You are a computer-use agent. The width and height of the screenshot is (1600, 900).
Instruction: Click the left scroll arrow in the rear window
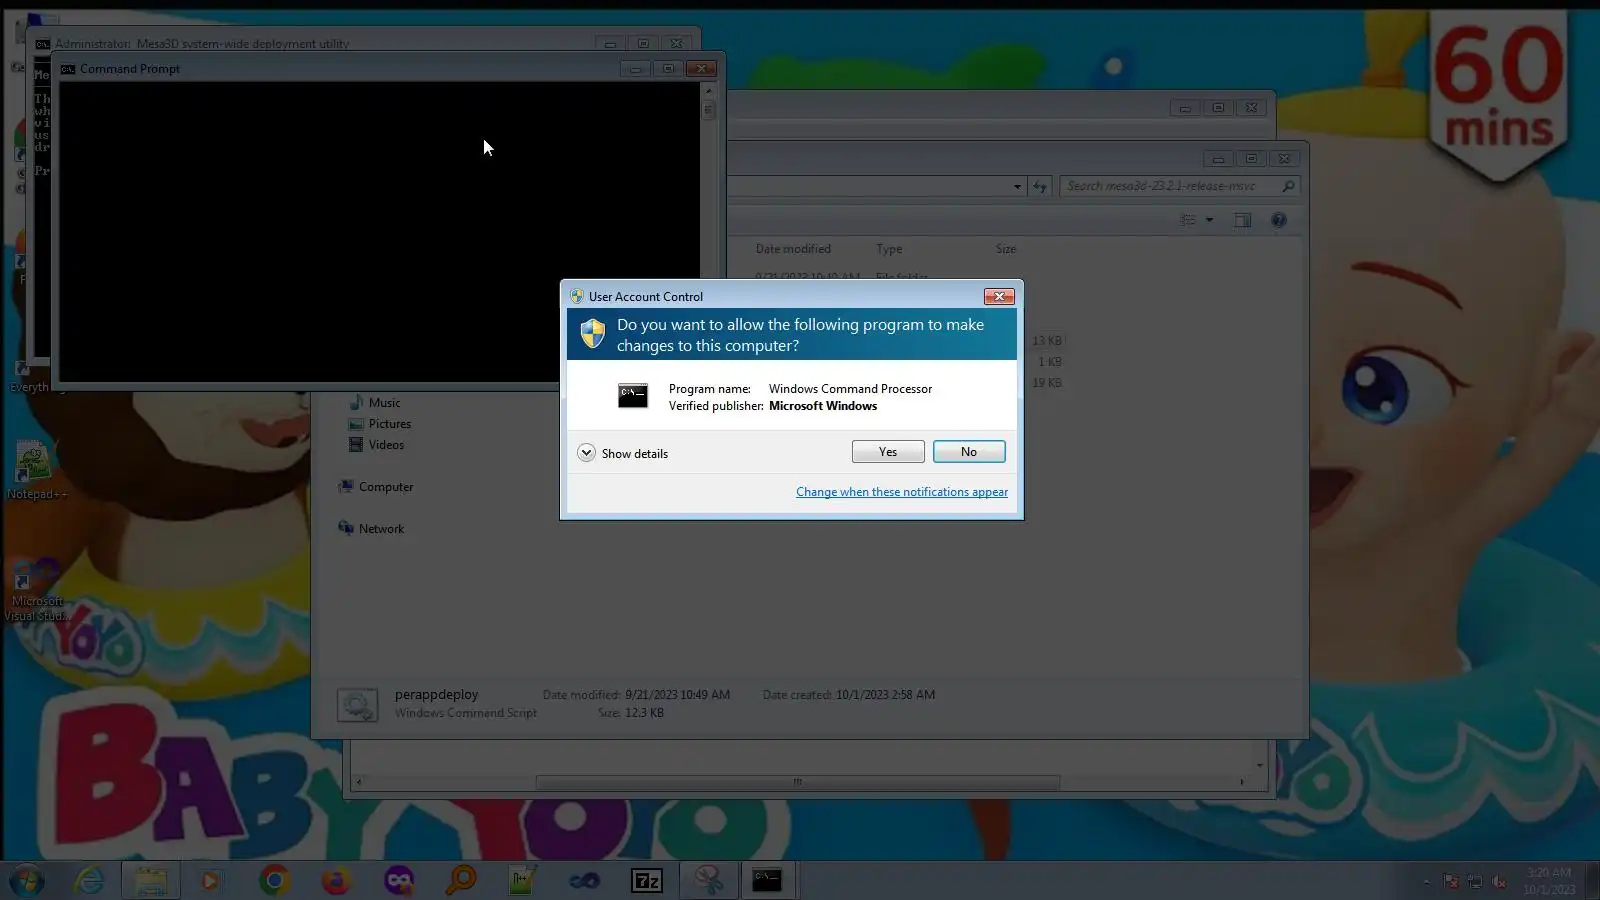point(359,782)
